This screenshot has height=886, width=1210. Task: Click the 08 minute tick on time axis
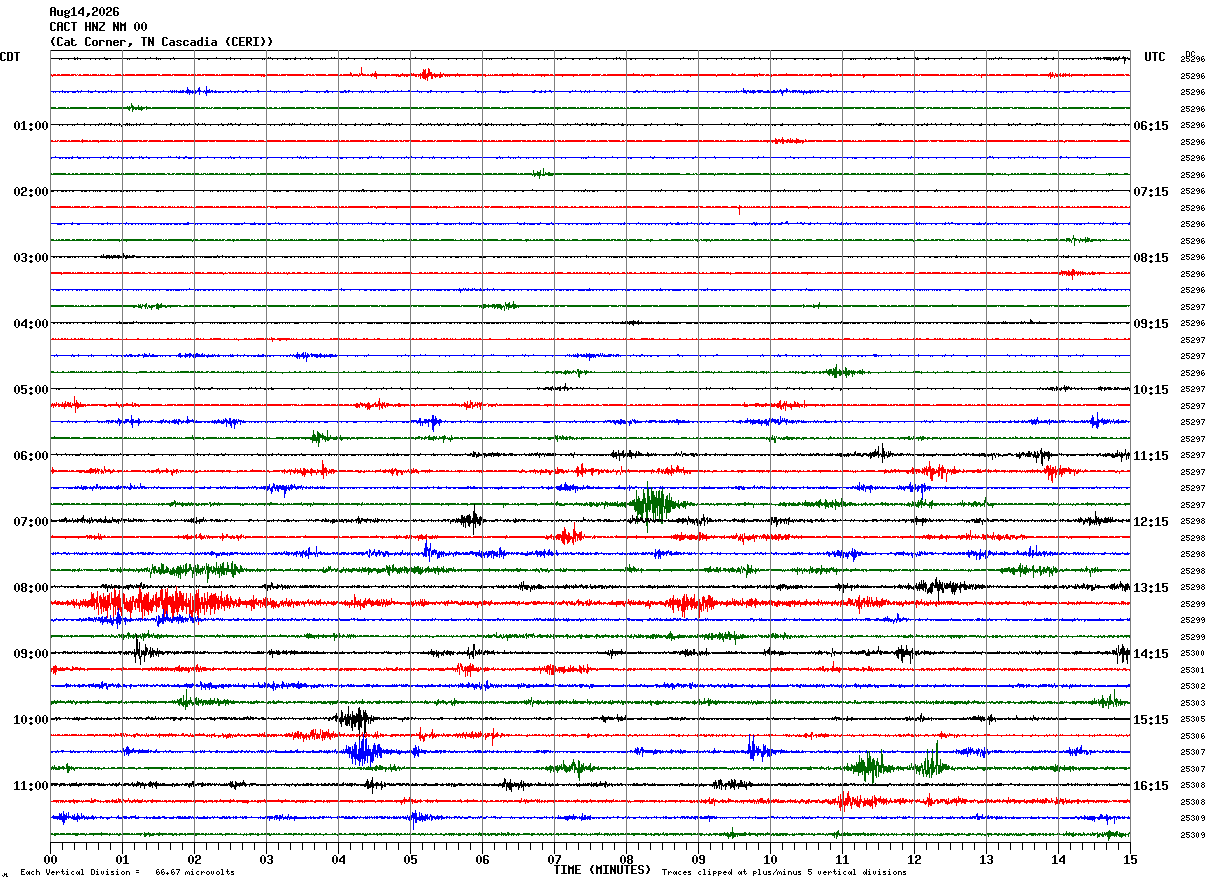pos(626,859)
